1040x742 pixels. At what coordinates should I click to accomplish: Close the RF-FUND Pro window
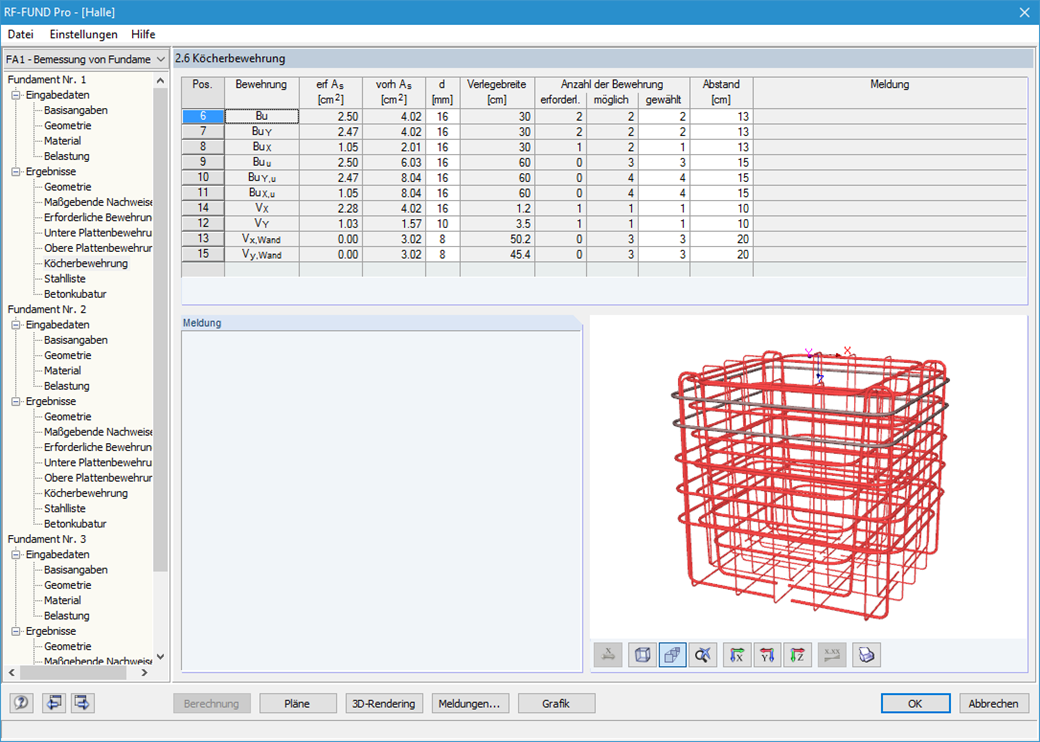click(1024, 13)
